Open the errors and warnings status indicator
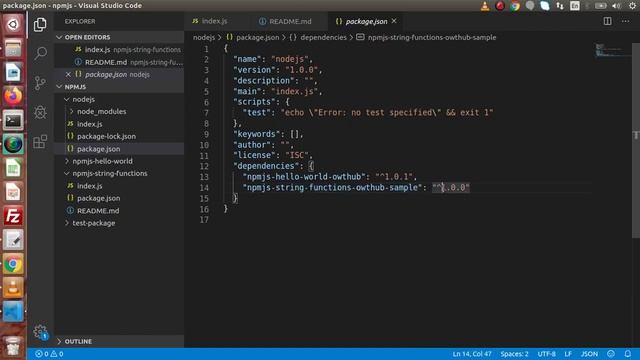This screenshot has height=360, width=640. pyautogui.click(x=49, y=354)
